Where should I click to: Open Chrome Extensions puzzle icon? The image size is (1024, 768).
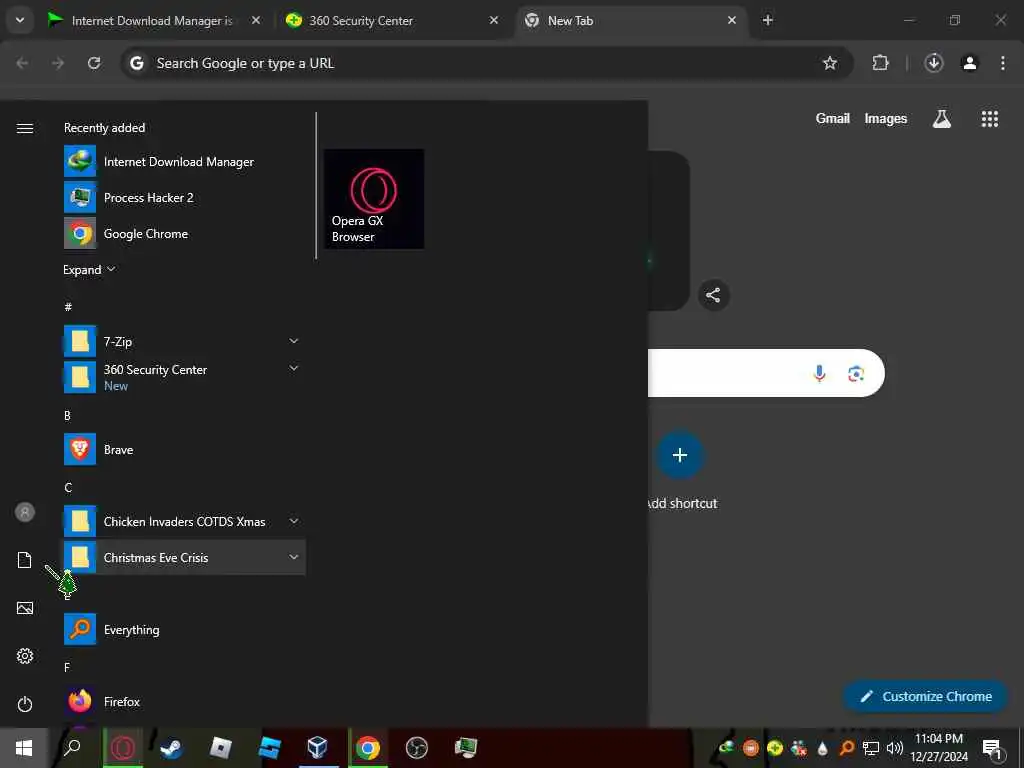880,63
